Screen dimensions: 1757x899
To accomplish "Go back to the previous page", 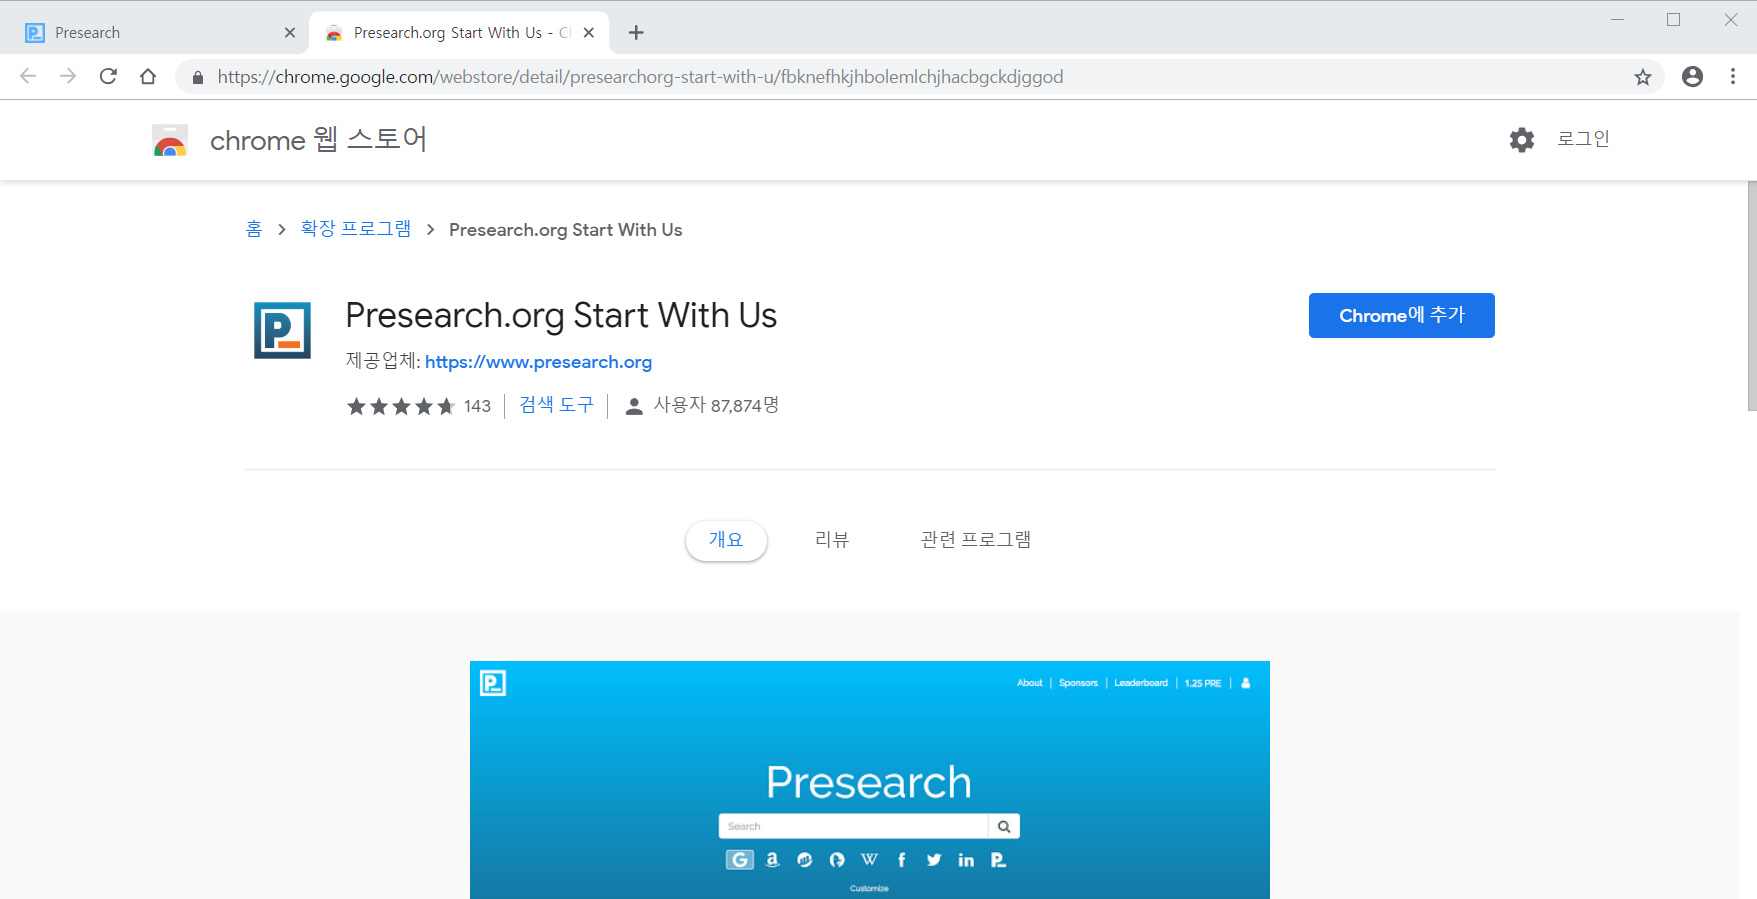I will click(28, 76).
